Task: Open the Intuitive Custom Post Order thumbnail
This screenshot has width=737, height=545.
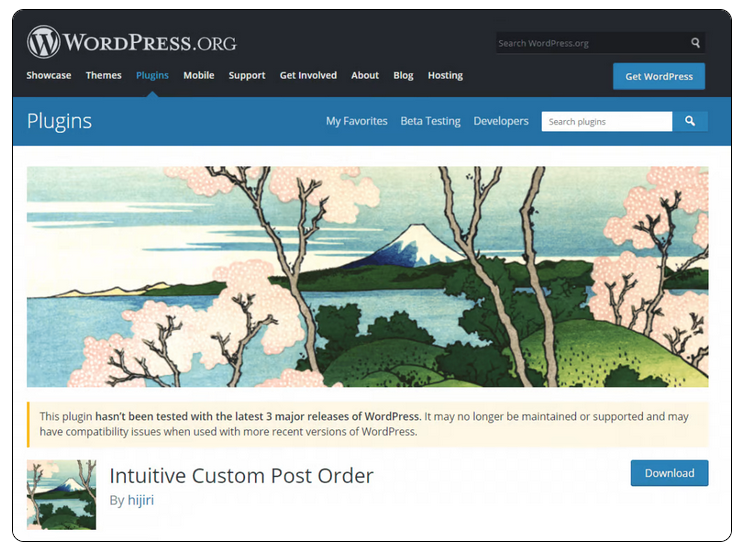Action: point(62,494)
